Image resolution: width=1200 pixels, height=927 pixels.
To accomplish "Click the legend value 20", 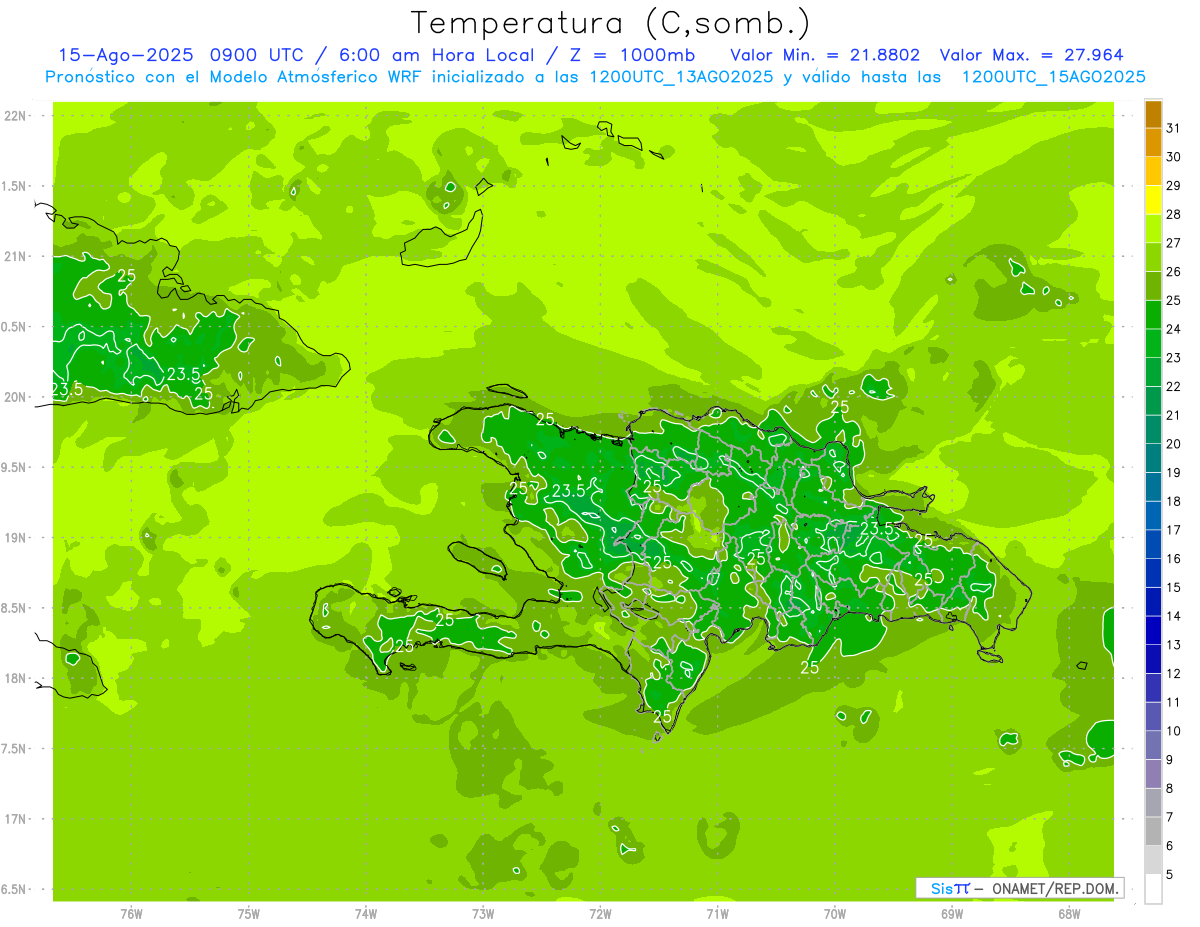I will [x=1174, y=444].
